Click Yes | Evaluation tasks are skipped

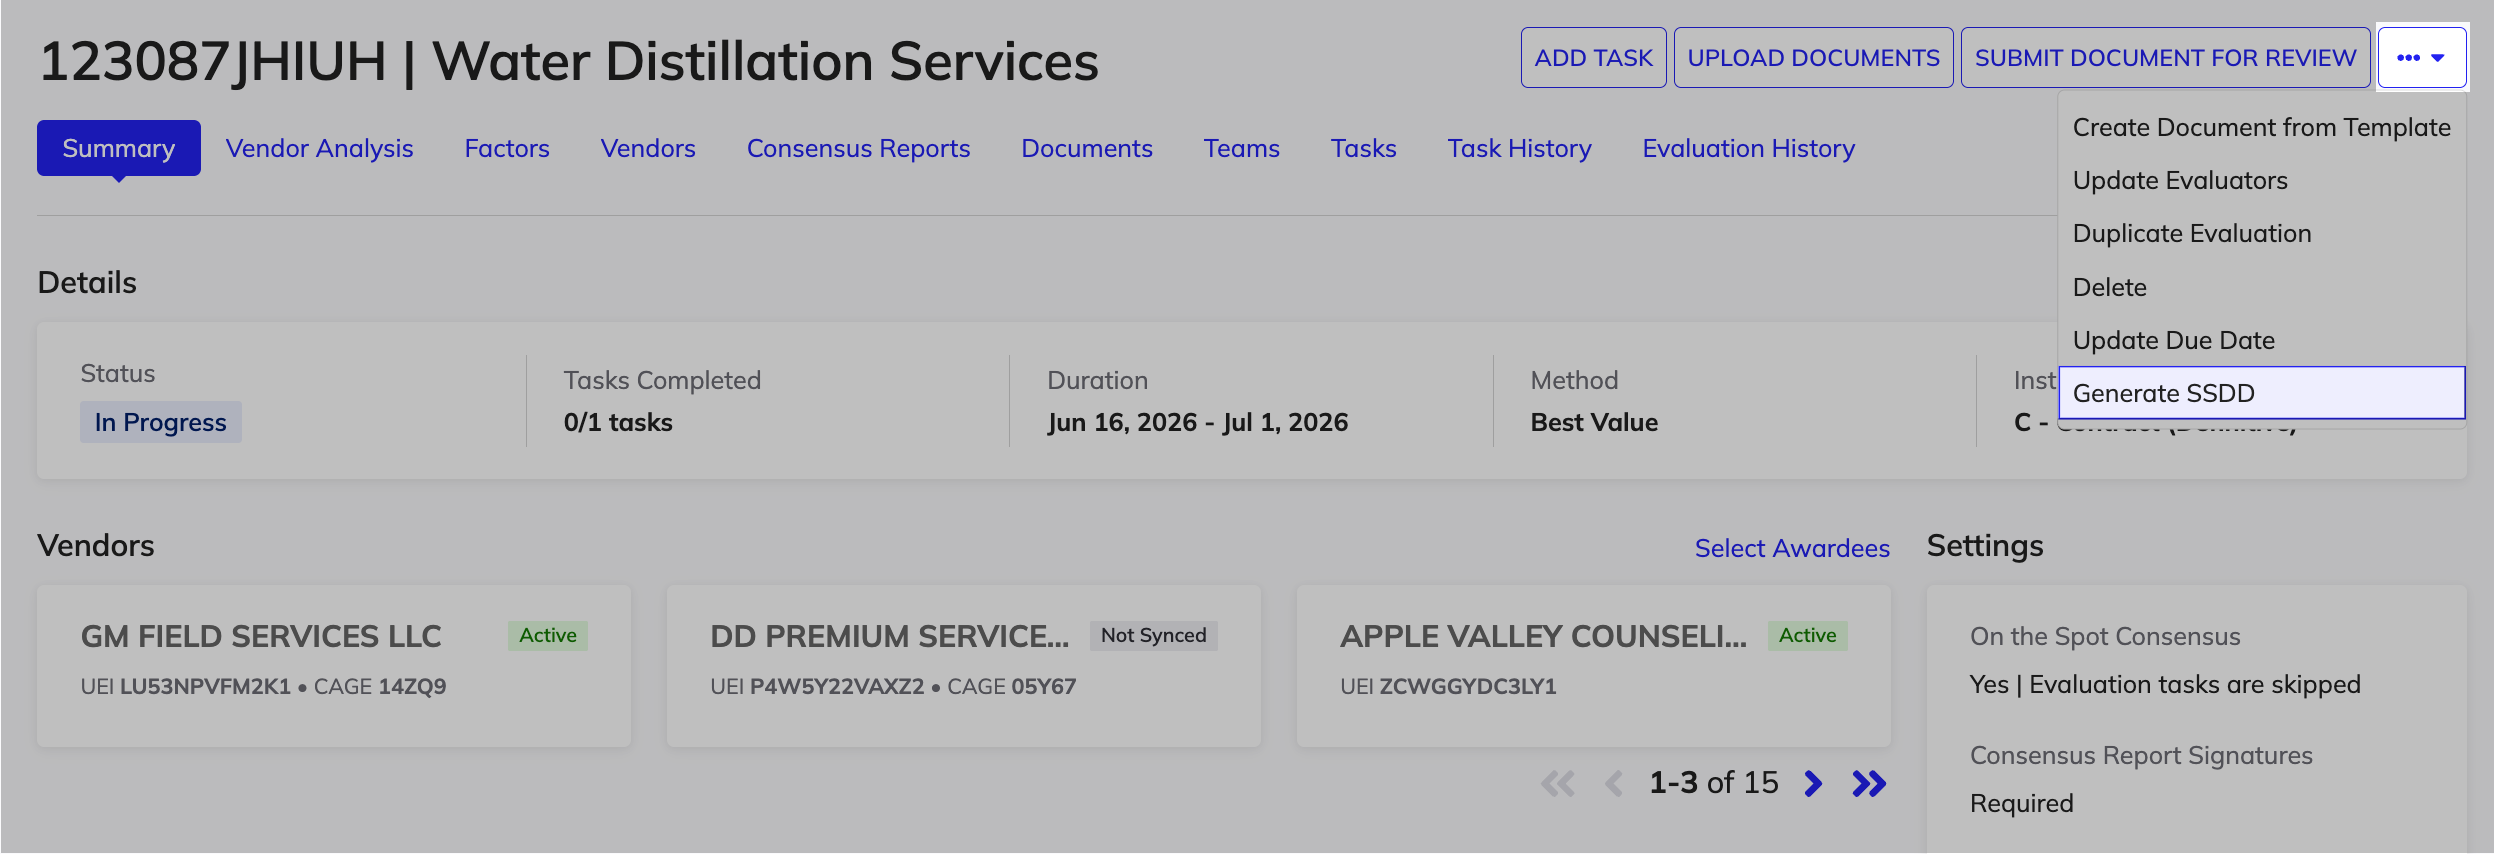pyautogui.click(x=2165, y=684)
